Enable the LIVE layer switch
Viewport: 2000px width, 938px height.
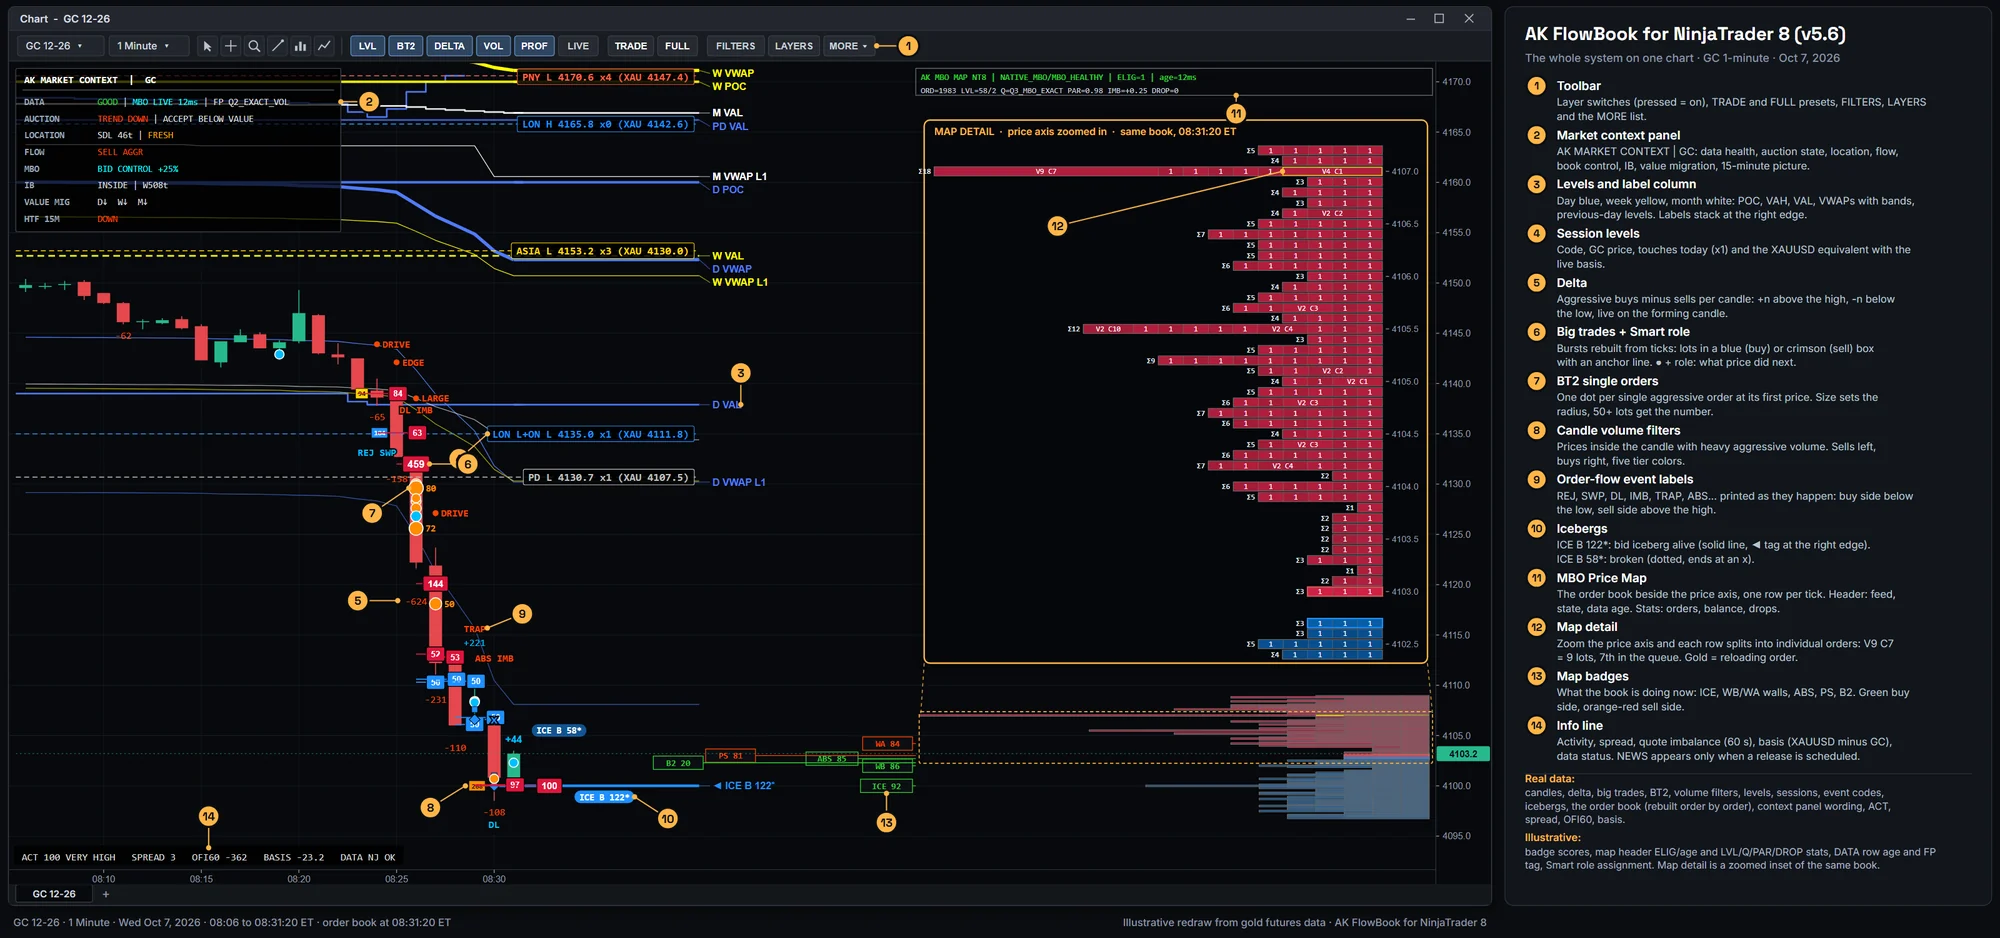tap(578, 46)
